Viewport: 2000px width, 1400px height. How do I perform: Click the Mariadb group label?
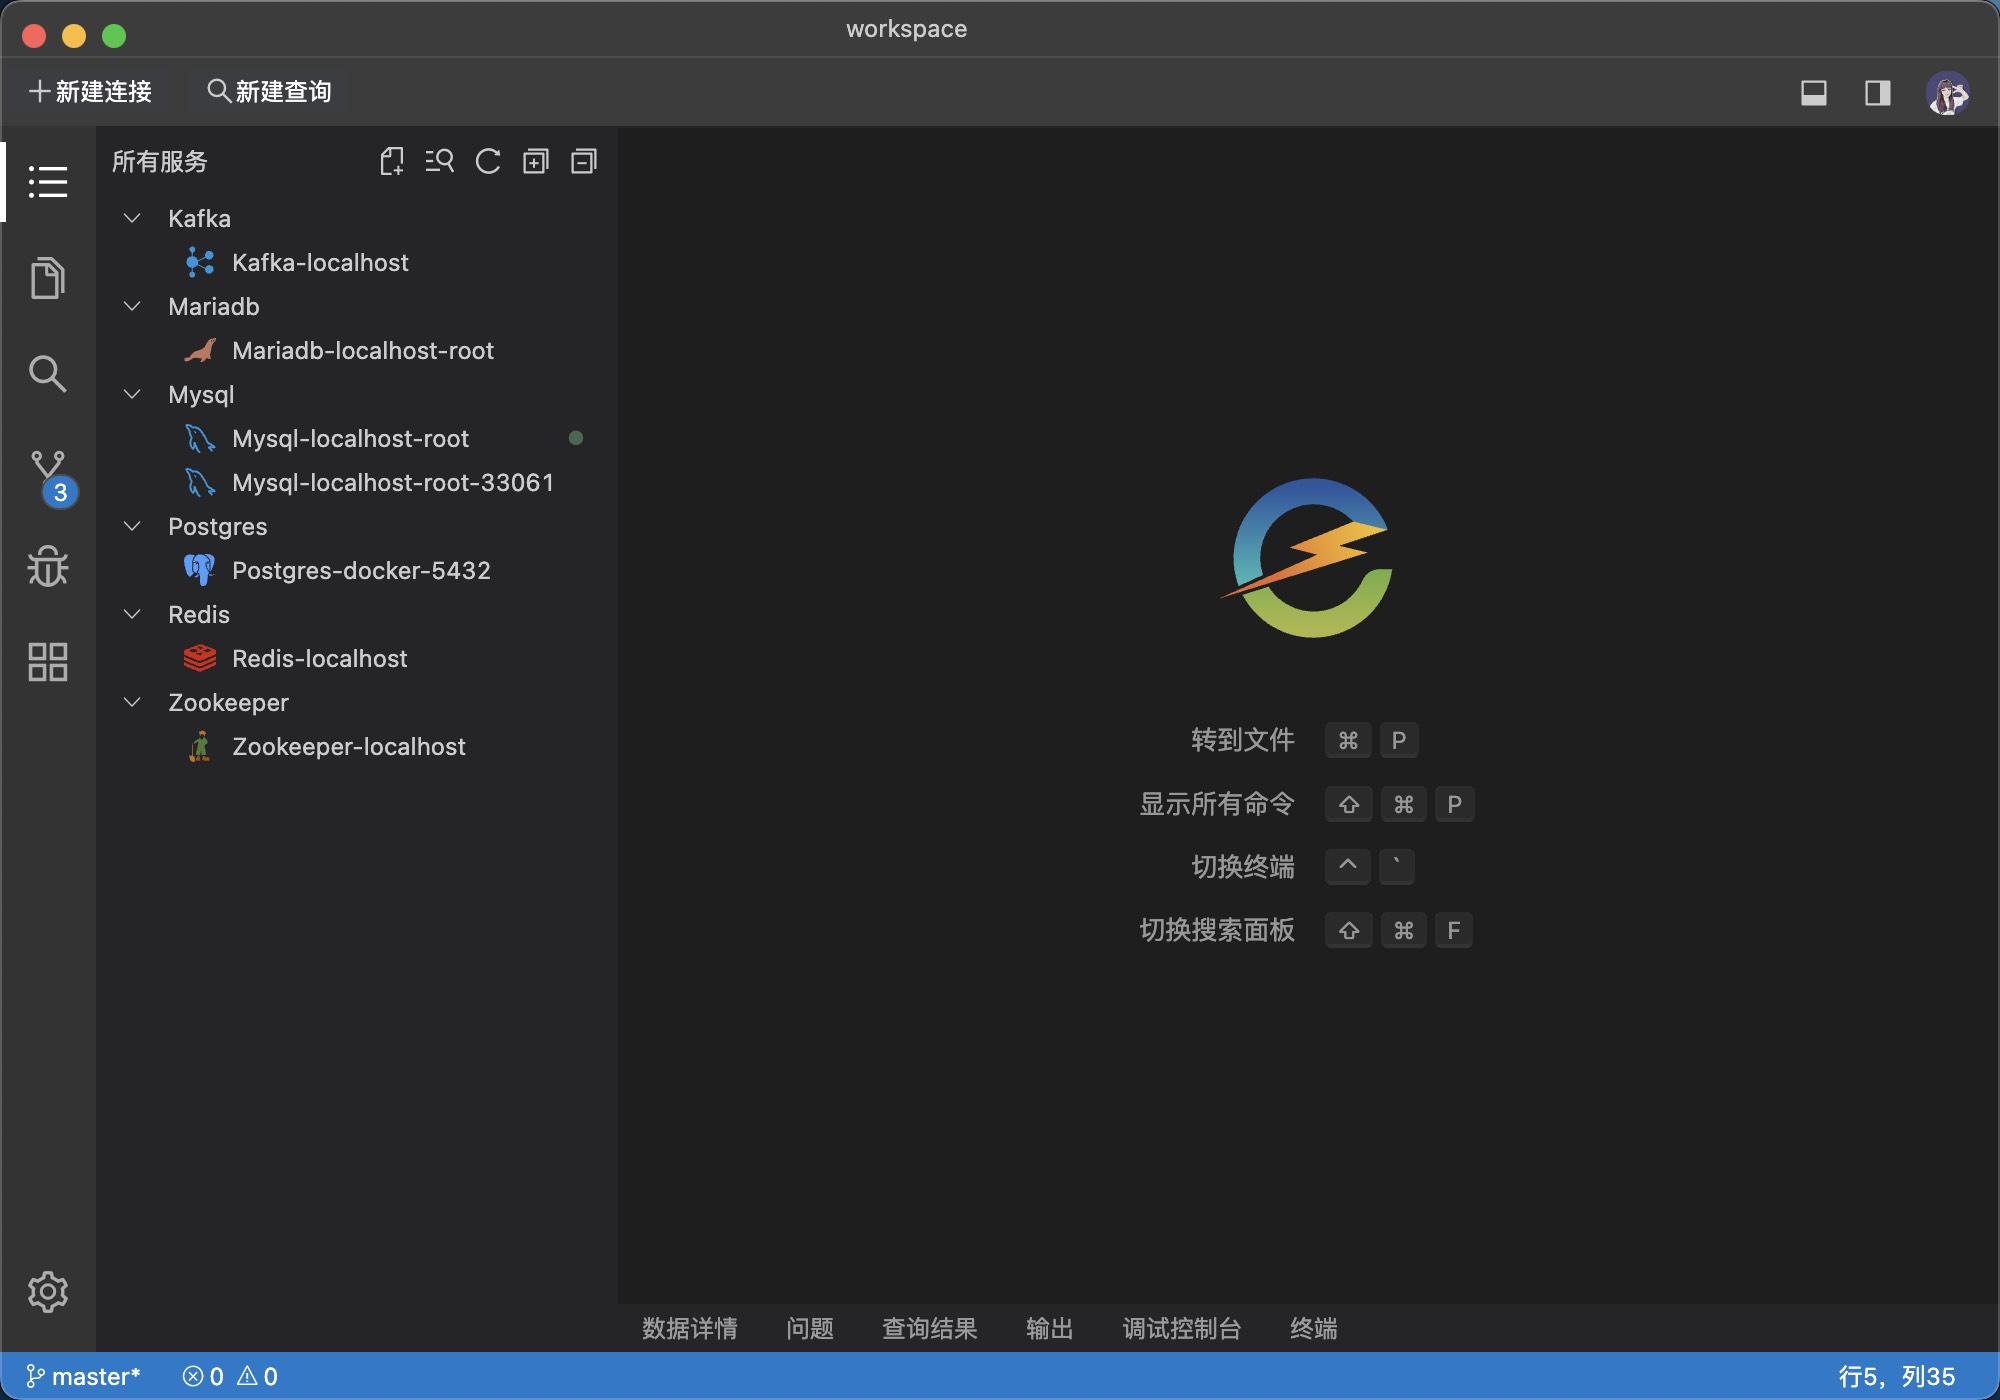(x=214, y=306)
